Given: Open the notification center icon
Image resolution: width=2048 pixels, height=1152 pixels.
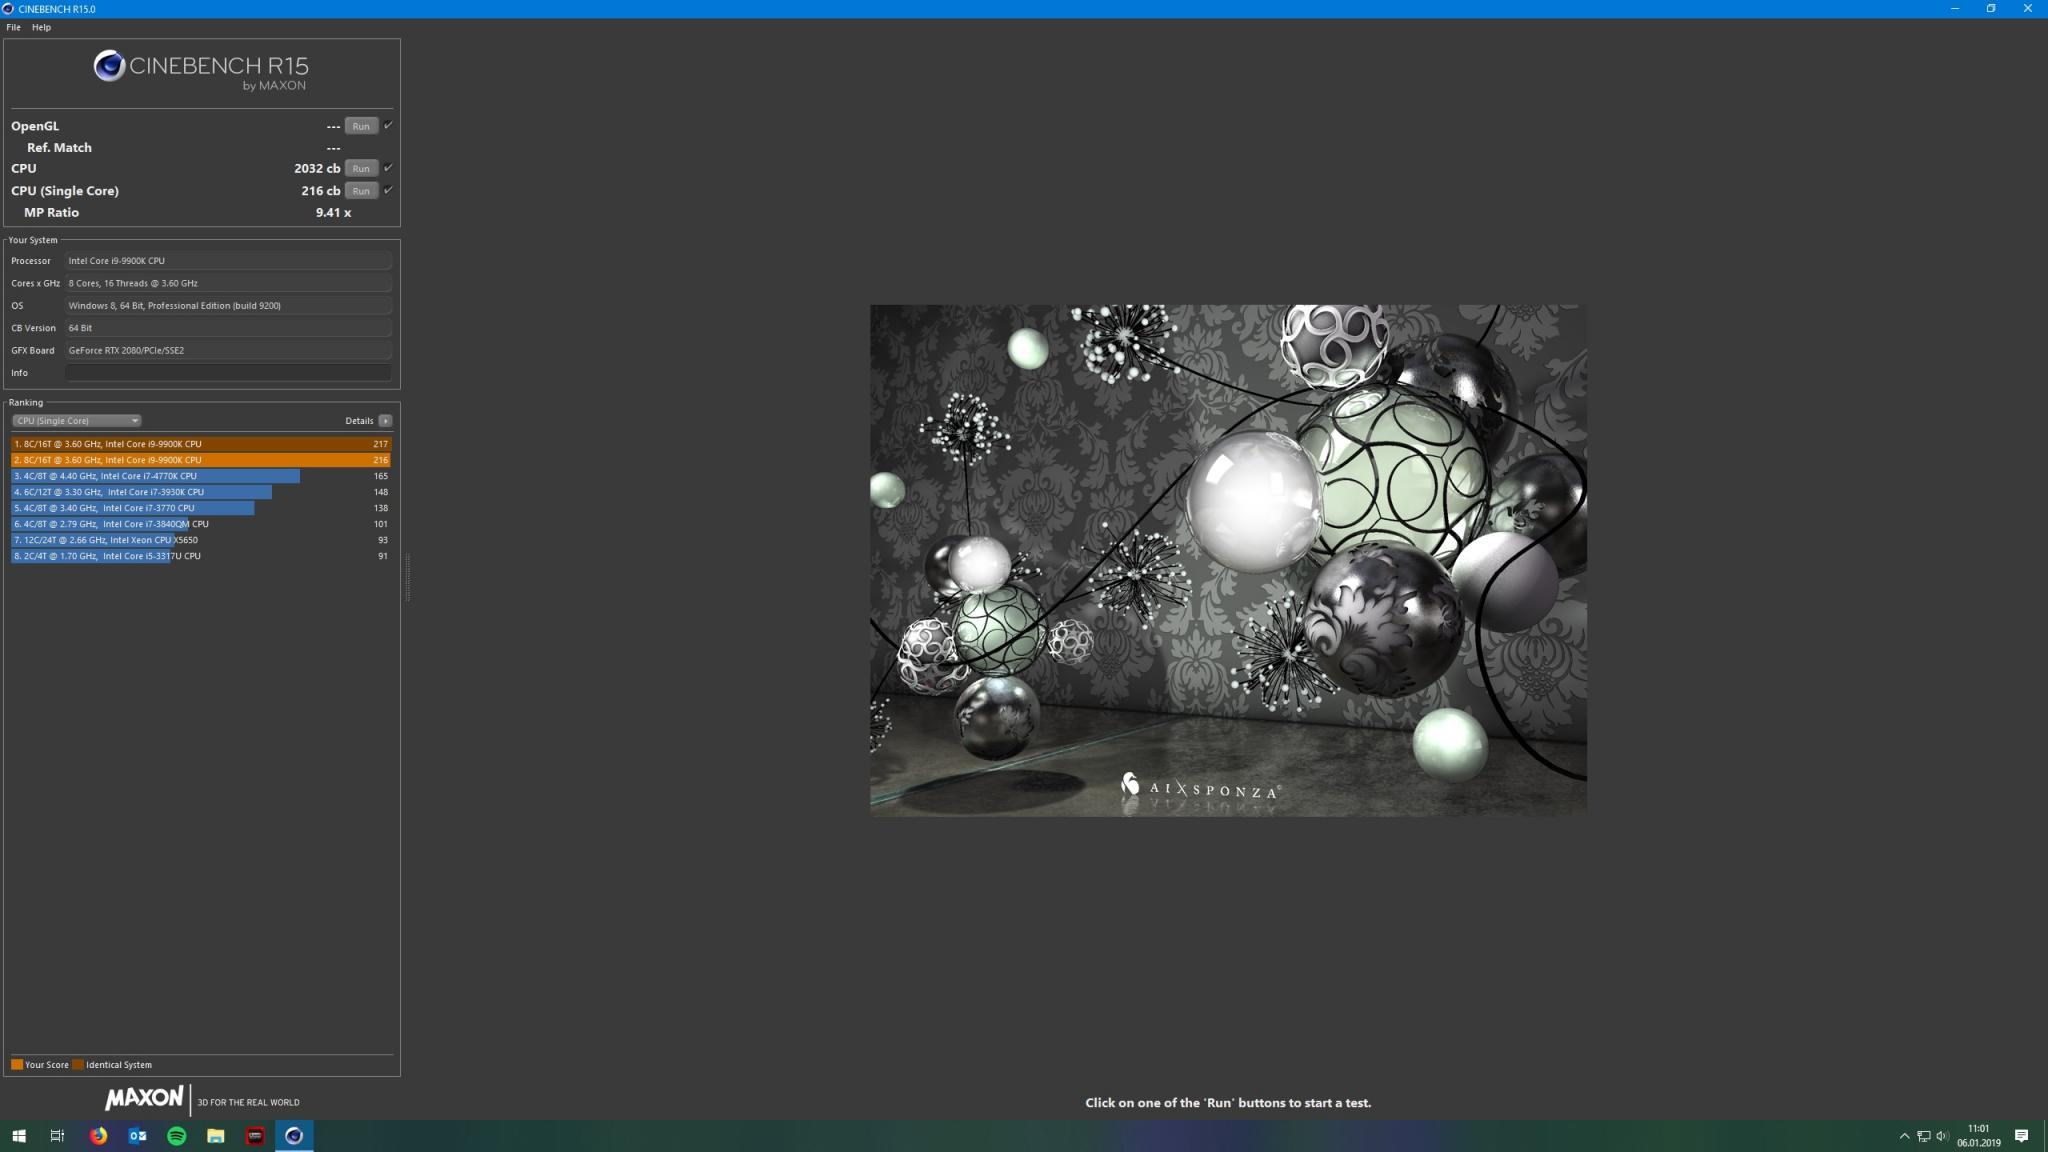Looking at the screenshot, I should pyautogui.click(x=2021, y=1136).
